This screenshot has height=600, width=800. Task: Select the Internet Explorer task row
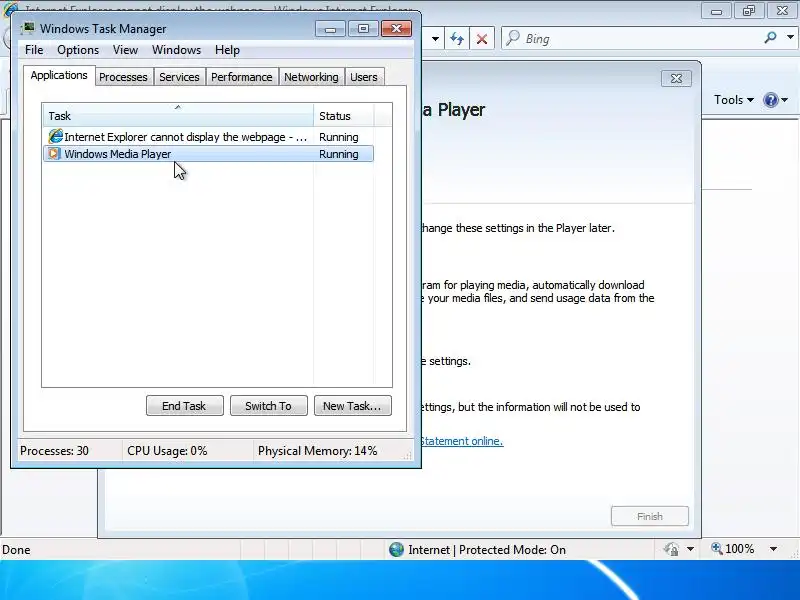click(x=208, y=137)
